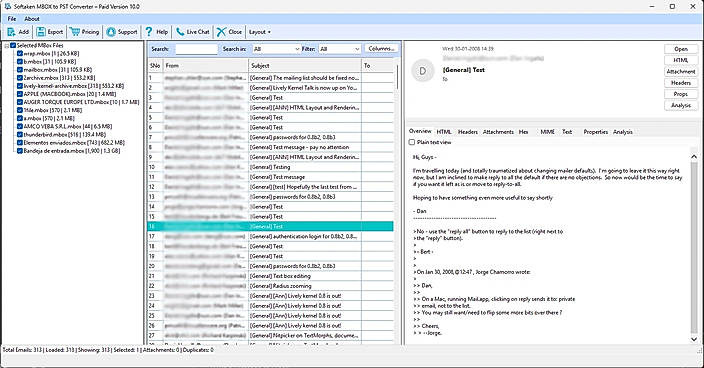Uncheck the APPLE (MACBOOK).mbox checkbox
This screenshot has height=368, width=704.
[20, 94]
